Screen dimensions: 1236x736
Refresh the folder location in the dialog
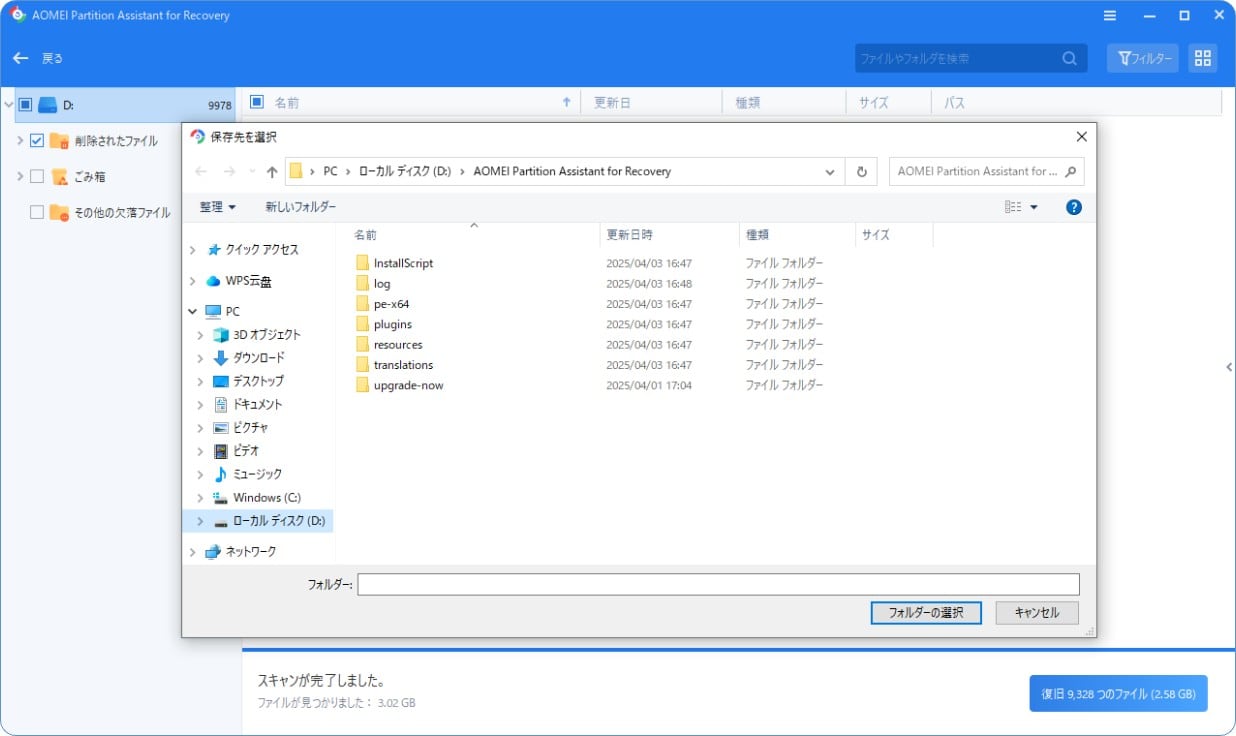tap(861, 172)
